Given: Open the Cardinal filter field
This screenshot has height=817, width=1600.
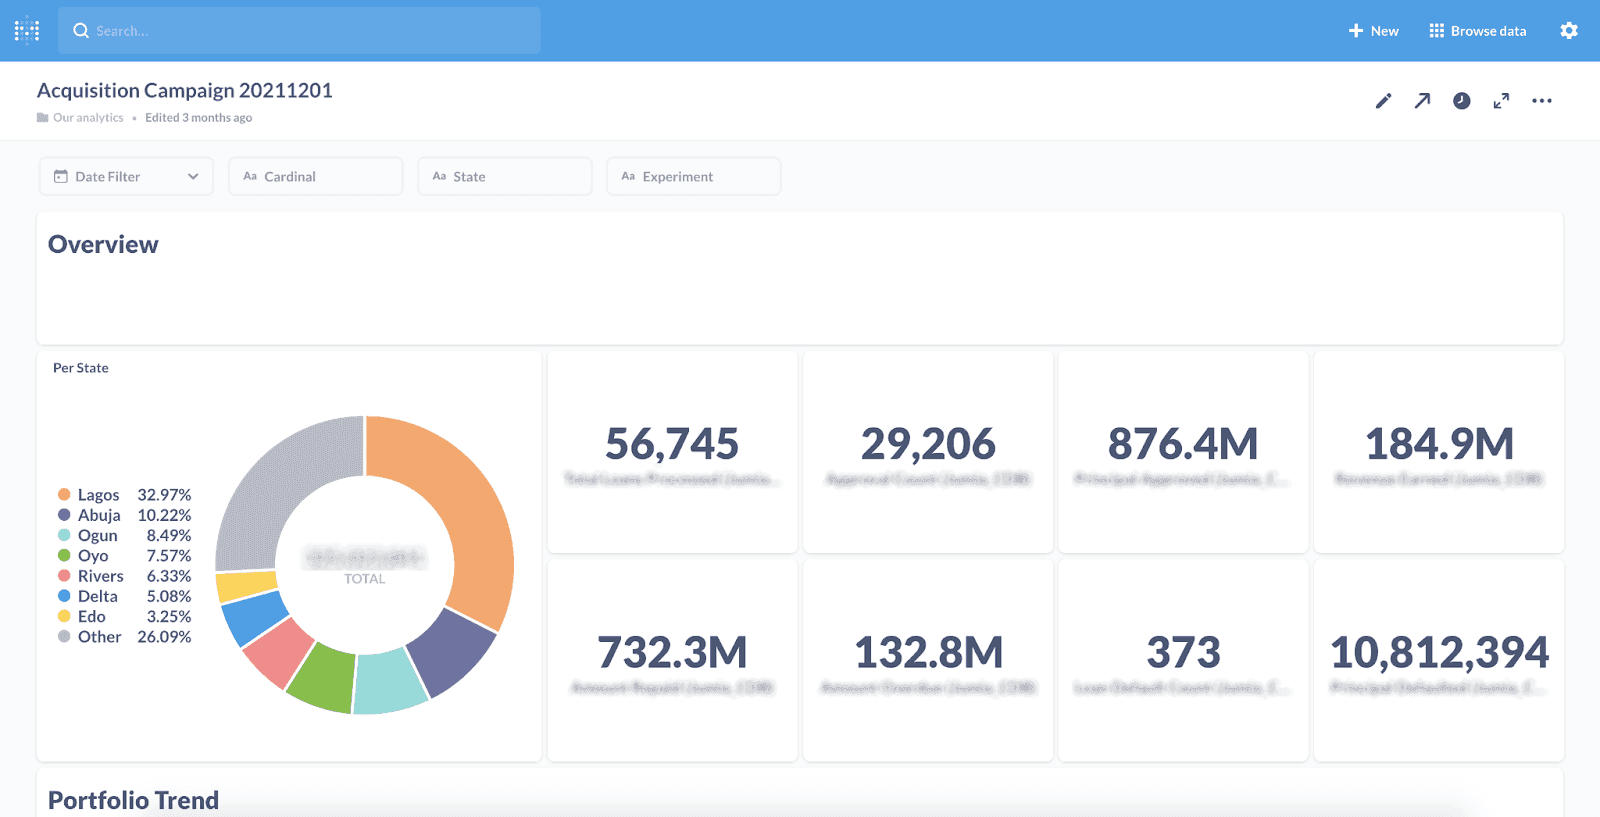Looking at the screenshot, I should pos(315,176).
